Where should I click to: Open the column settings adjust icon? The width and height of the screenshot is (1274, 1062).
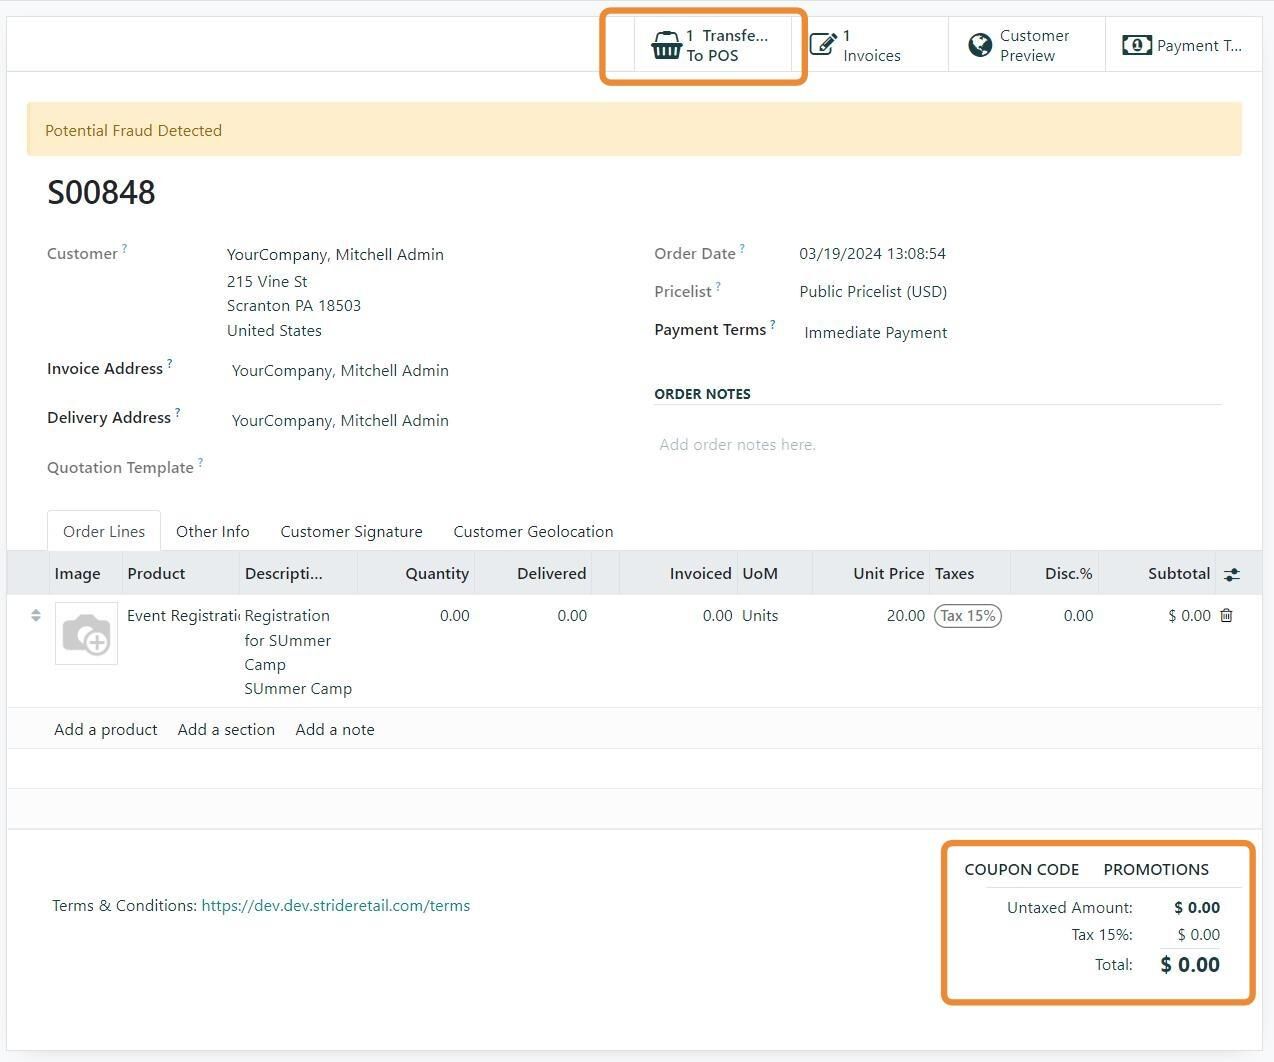point(1232,574)
